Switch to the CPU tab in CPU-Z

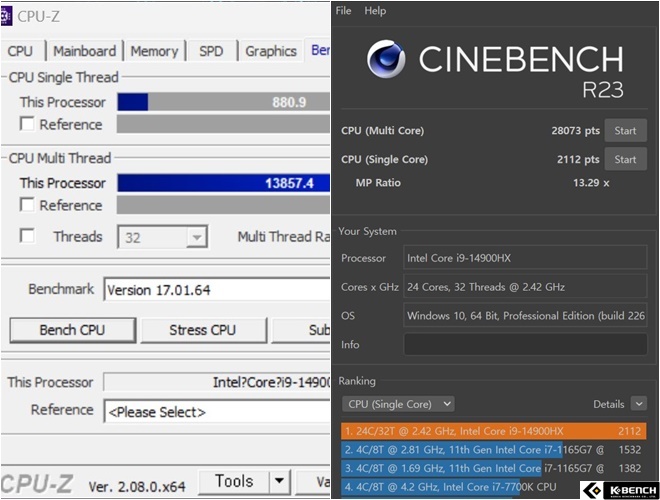pyautogui.click(x=20, y=51)
